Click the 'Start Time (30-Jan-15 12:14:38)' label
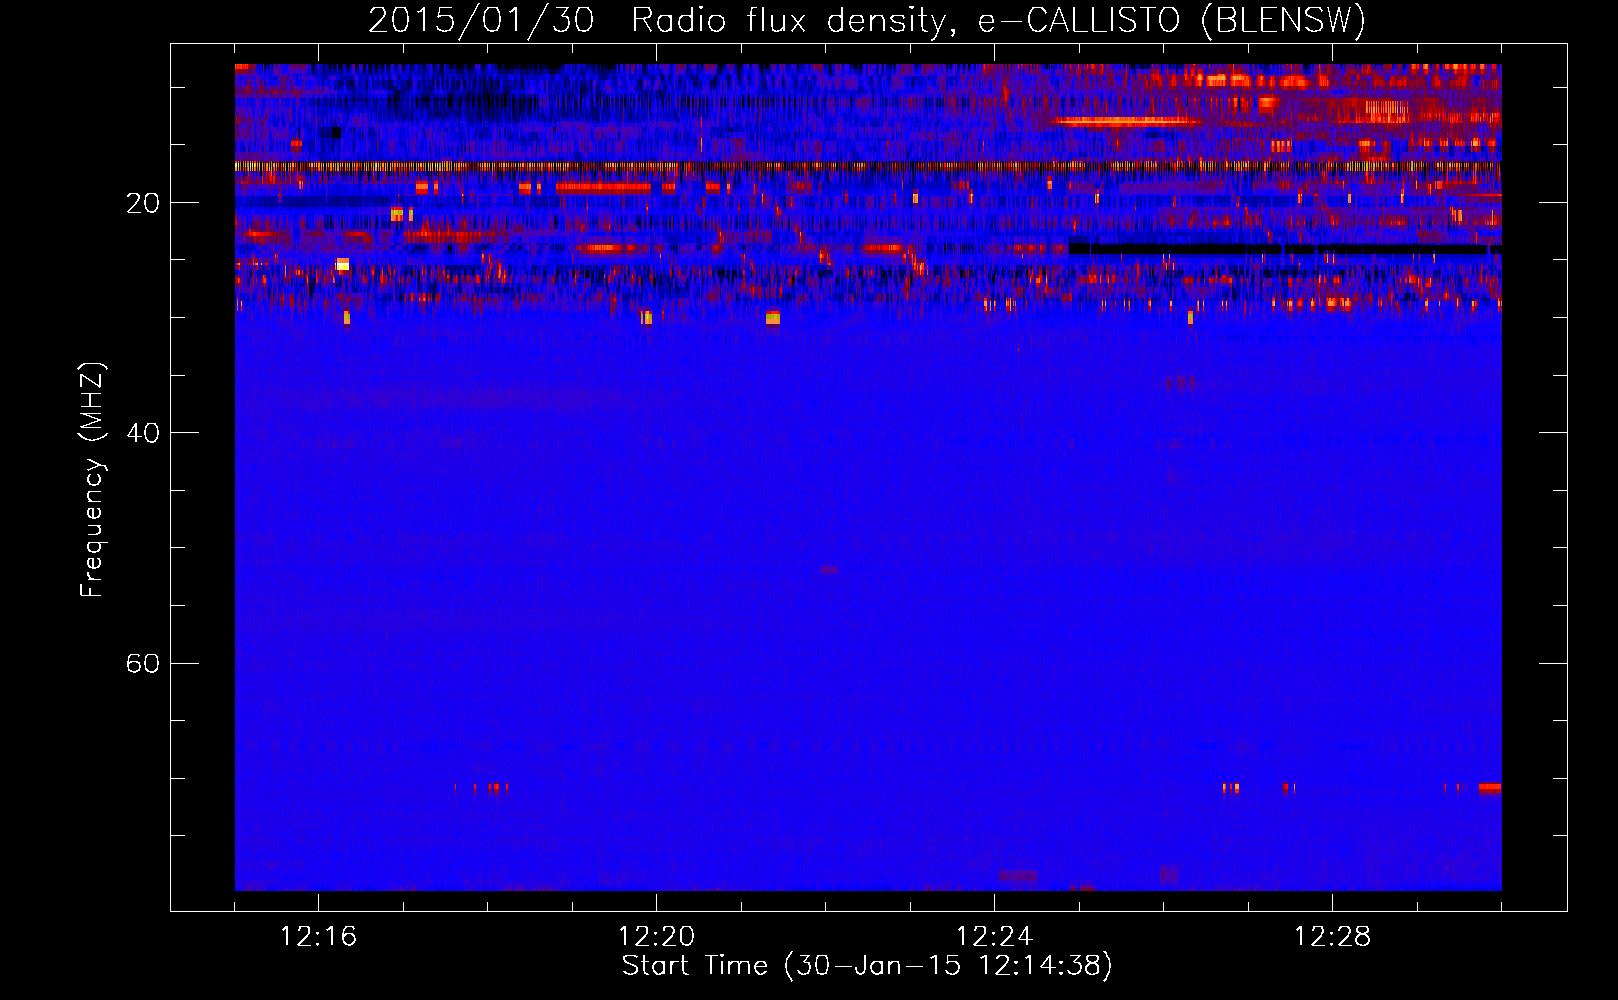The width and height of the screenshot is (1618, 1000). (867, 966)
